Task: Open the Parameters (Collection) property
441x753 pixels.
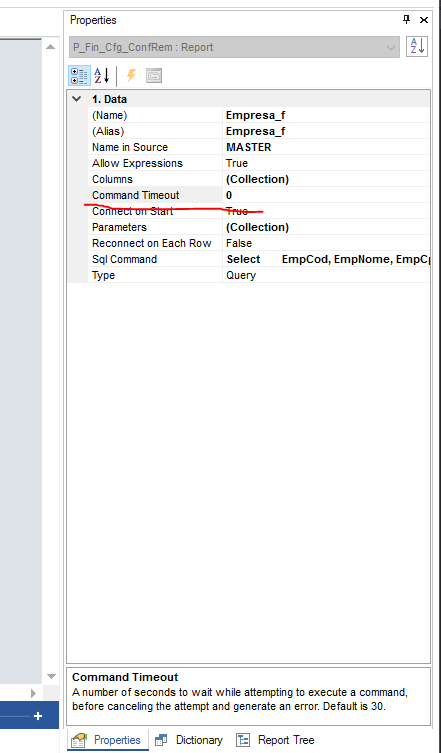Action: point(326,227)
